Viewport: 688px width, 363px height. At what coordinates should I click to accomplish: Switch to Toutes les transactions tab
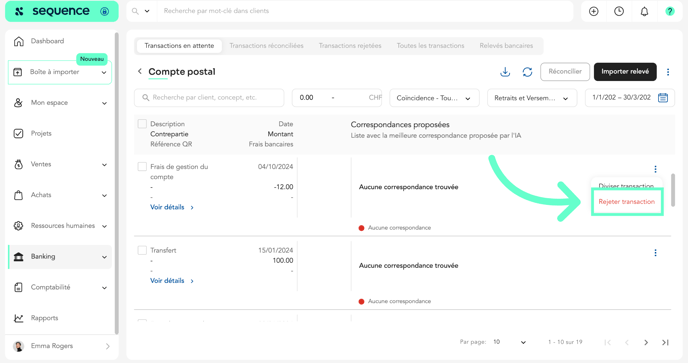click(x=430, y=46)
